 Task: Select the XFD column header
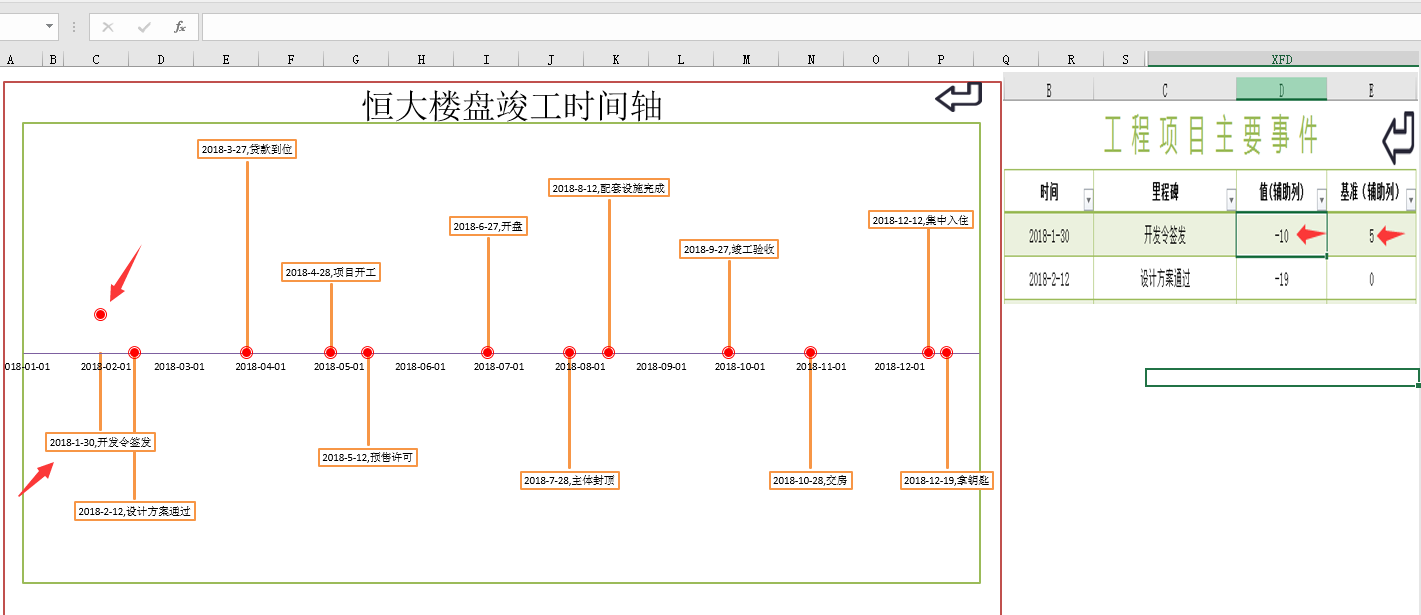point(1283,59)
